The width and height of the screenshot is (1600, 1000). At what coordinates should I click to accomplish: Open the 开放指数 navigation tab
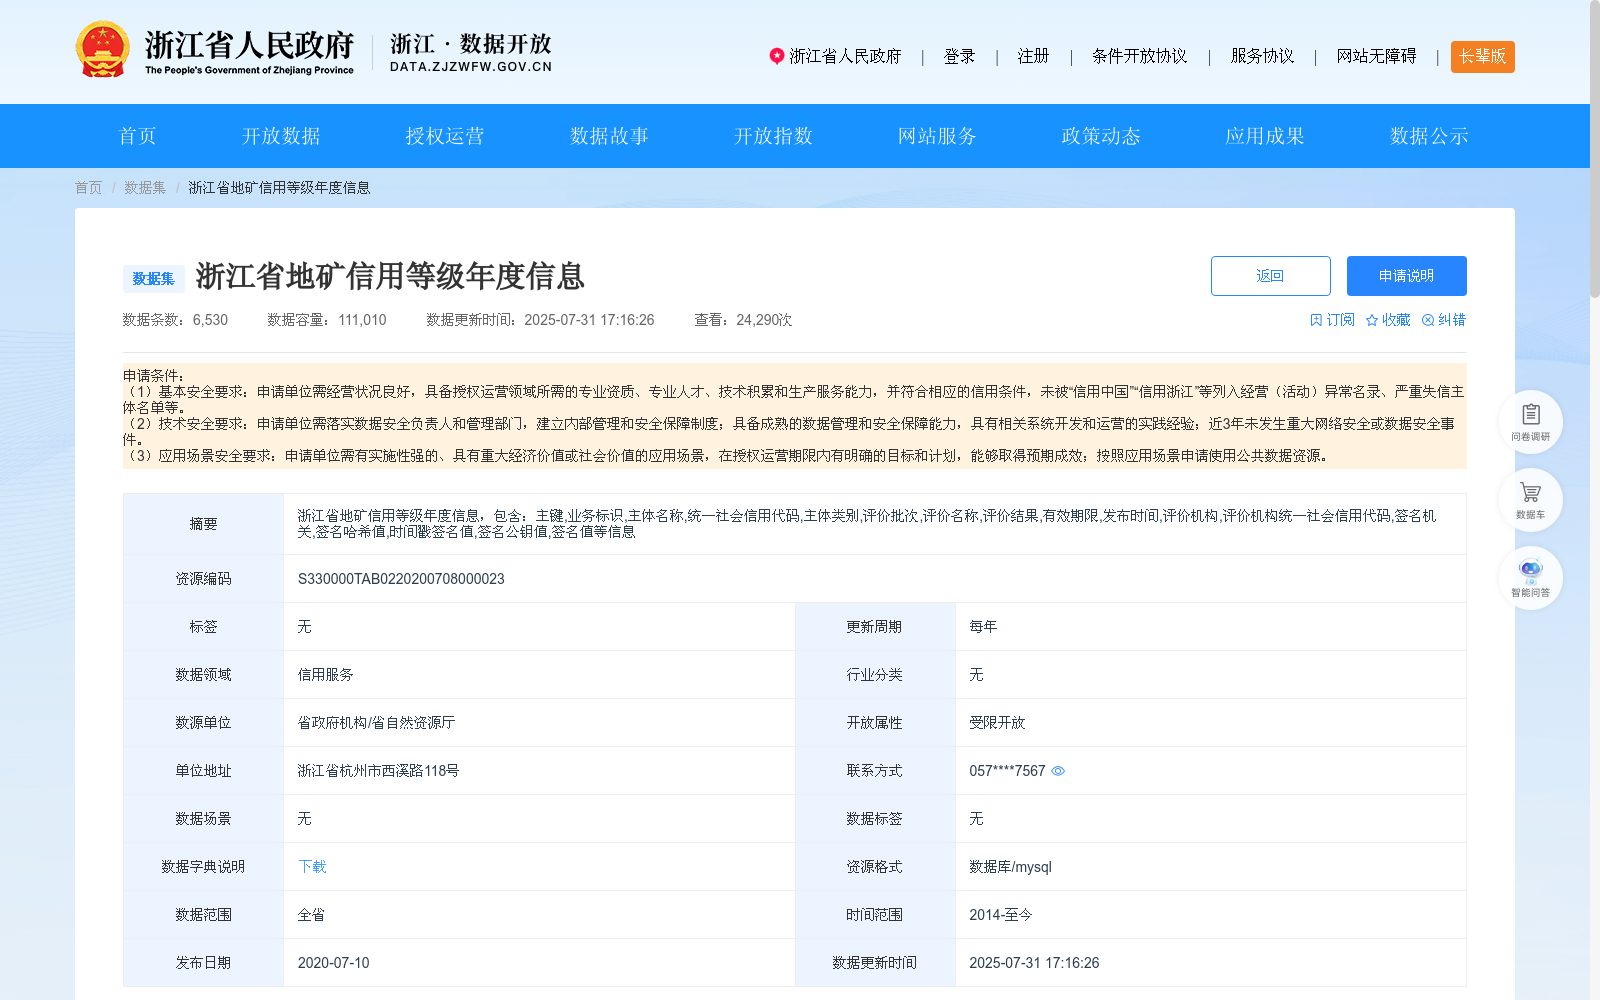click(773, 136)
